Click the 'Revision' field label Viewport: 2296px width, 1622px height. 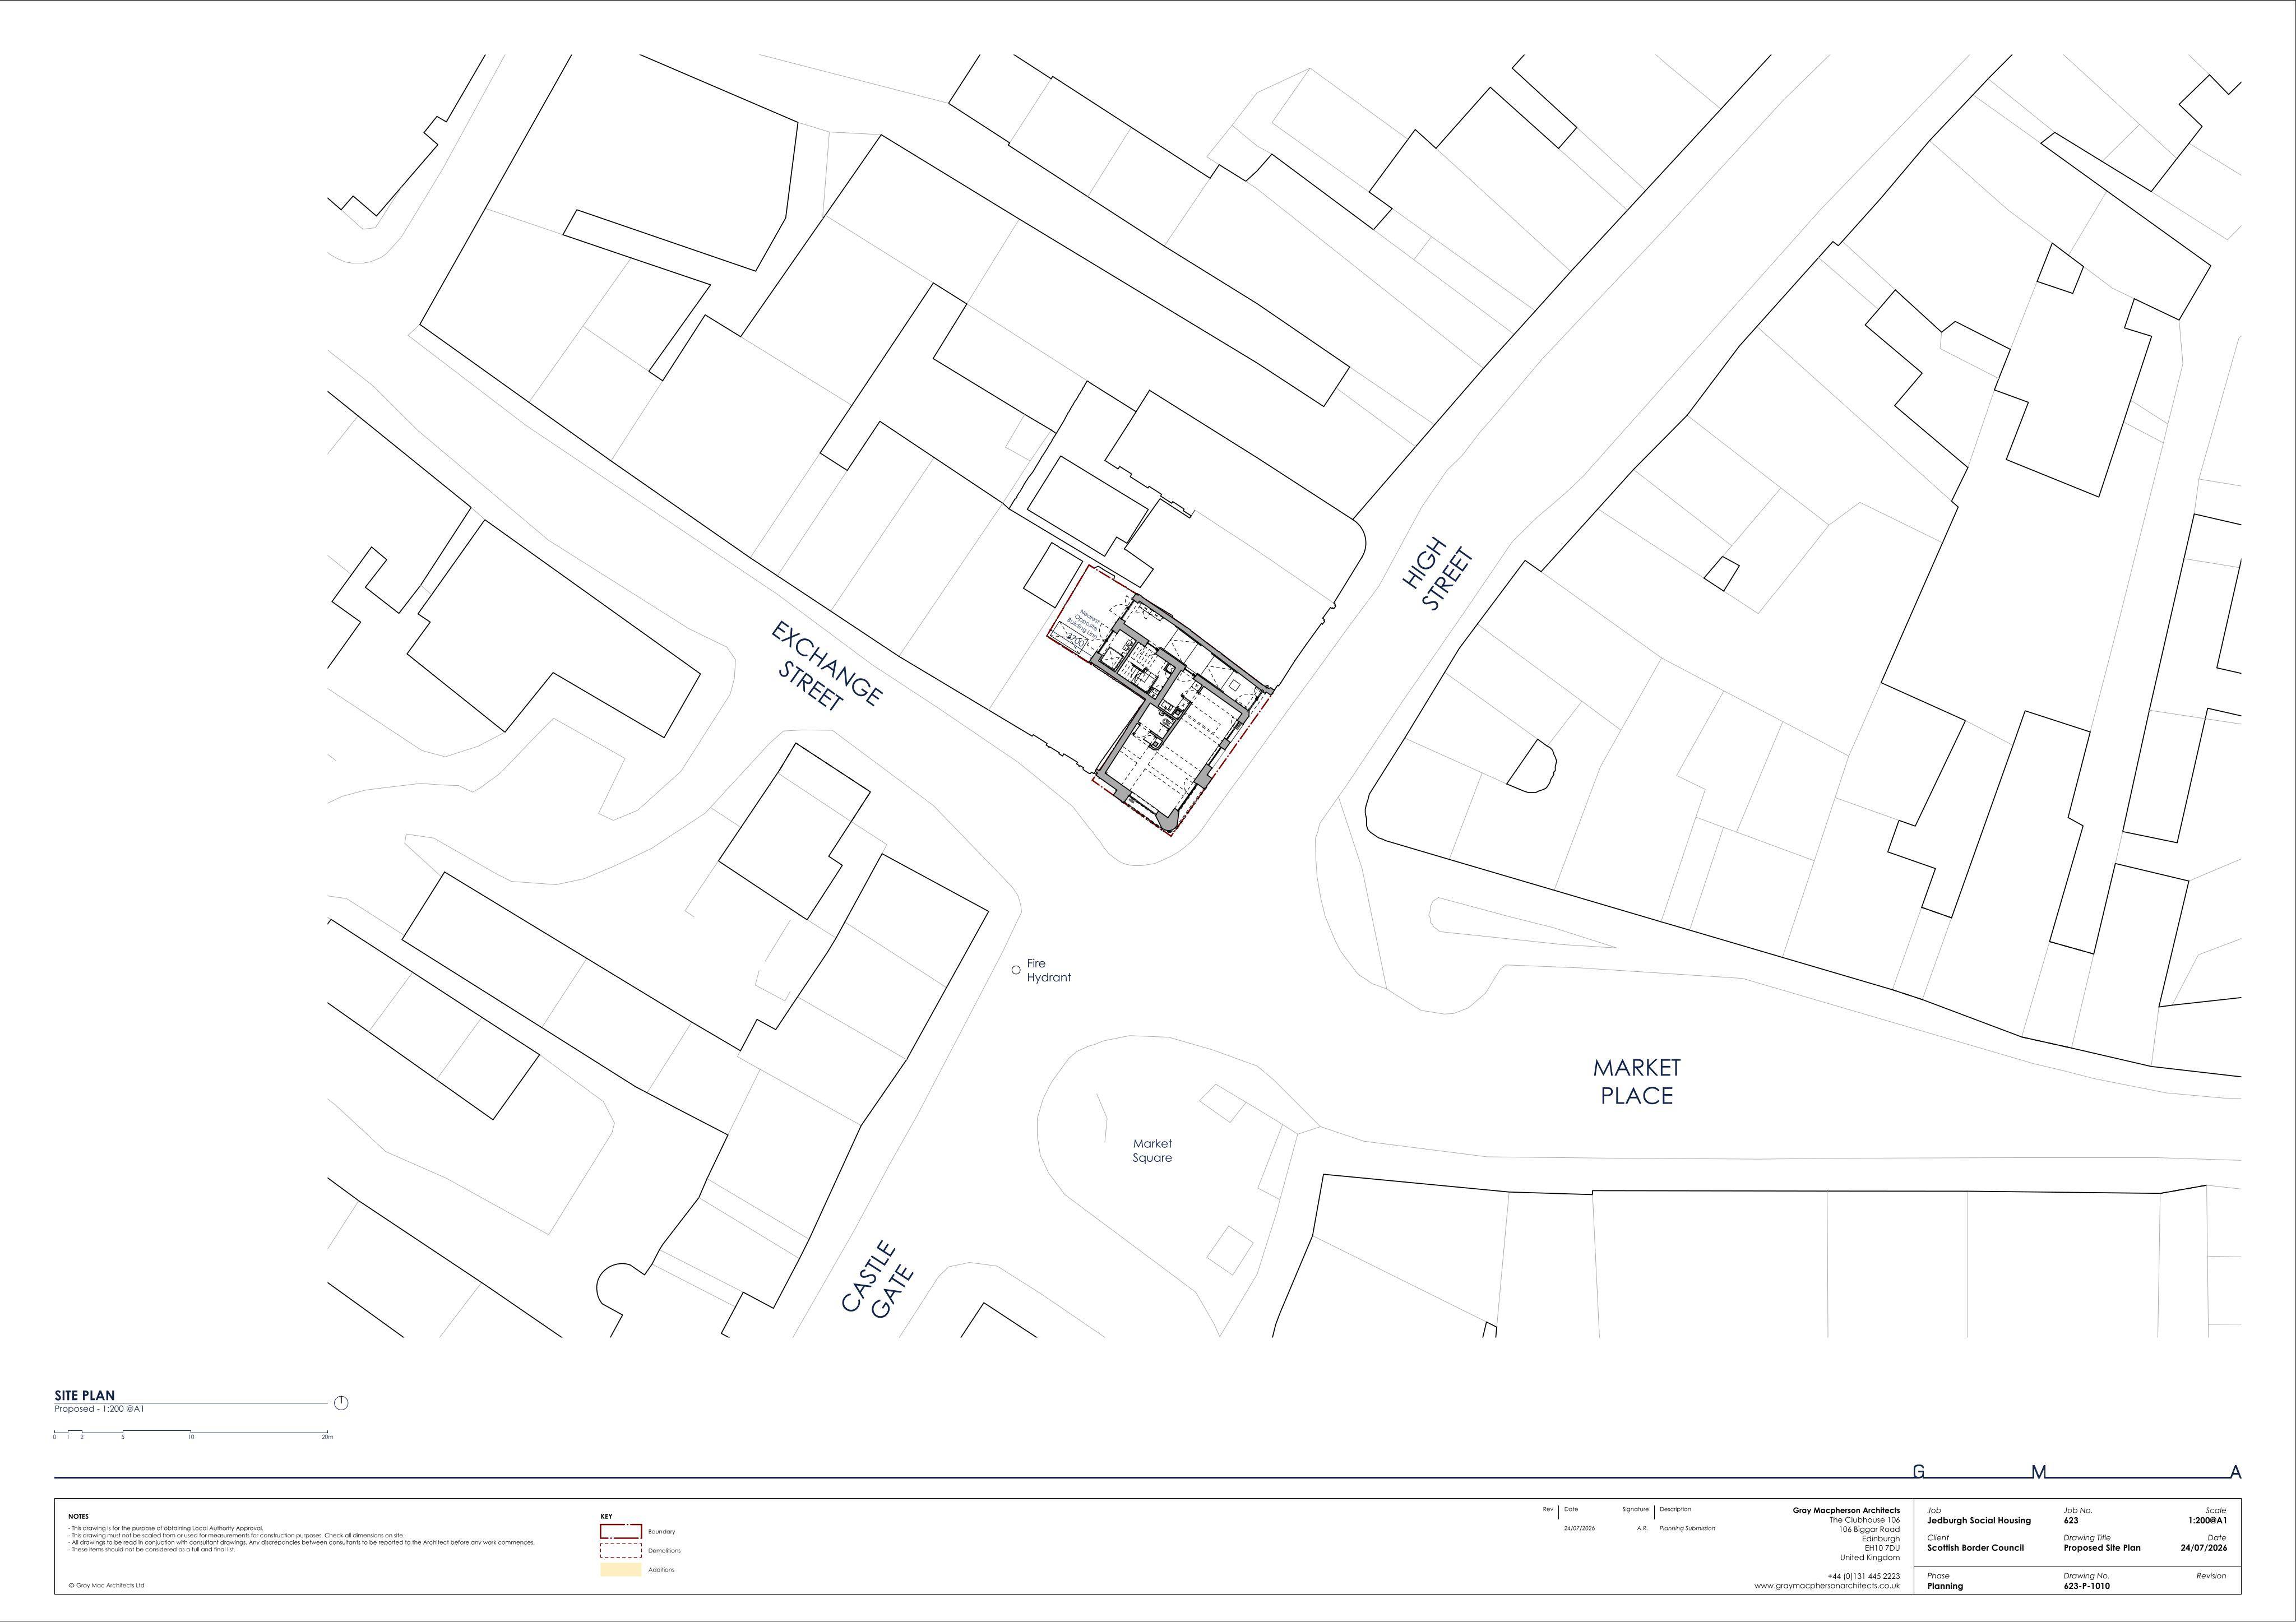click(2211, 1575)
